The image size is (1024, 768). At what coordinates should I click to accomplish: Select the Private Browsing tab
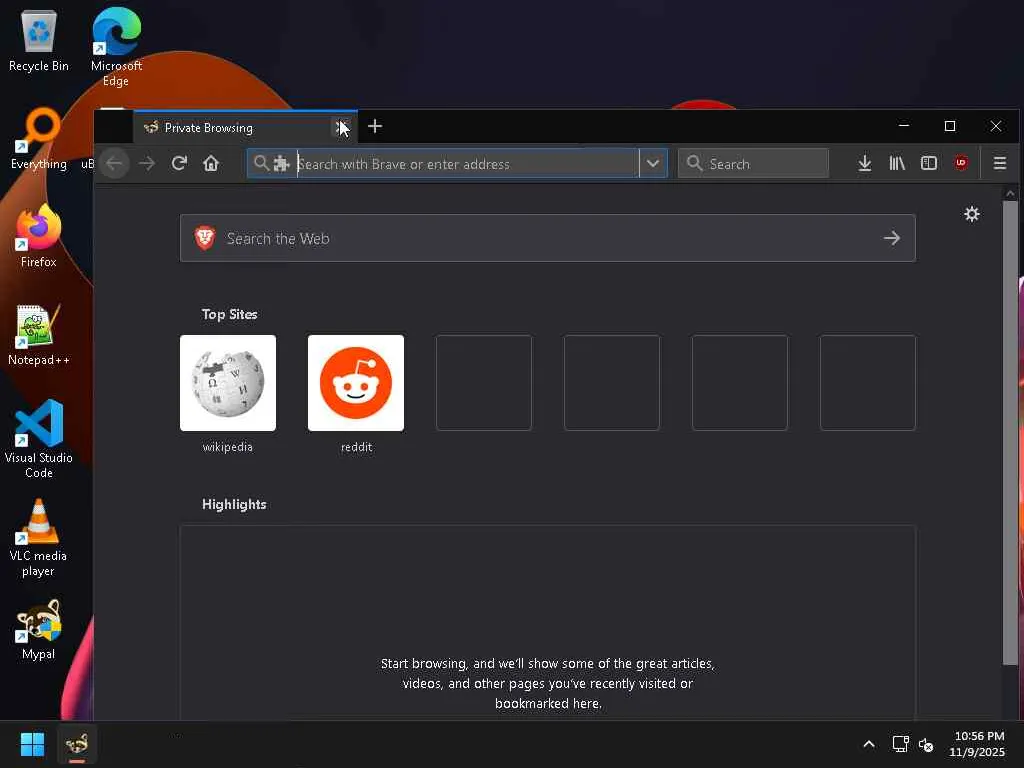coord(246,127)
